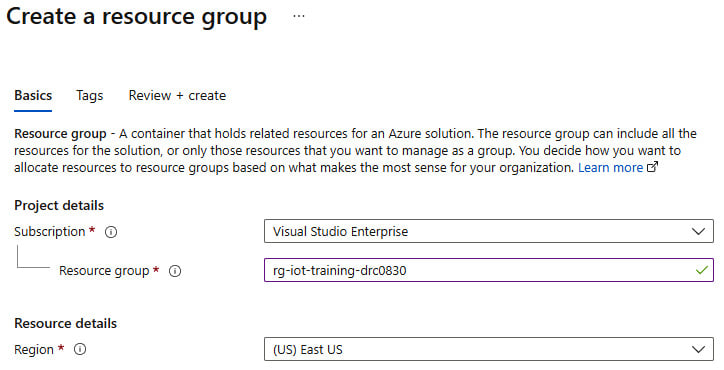Image resolution: width=724 pixels, height=370 pixels.
Task: Follow the Learn more link
Action: click(x=610, y=168)
